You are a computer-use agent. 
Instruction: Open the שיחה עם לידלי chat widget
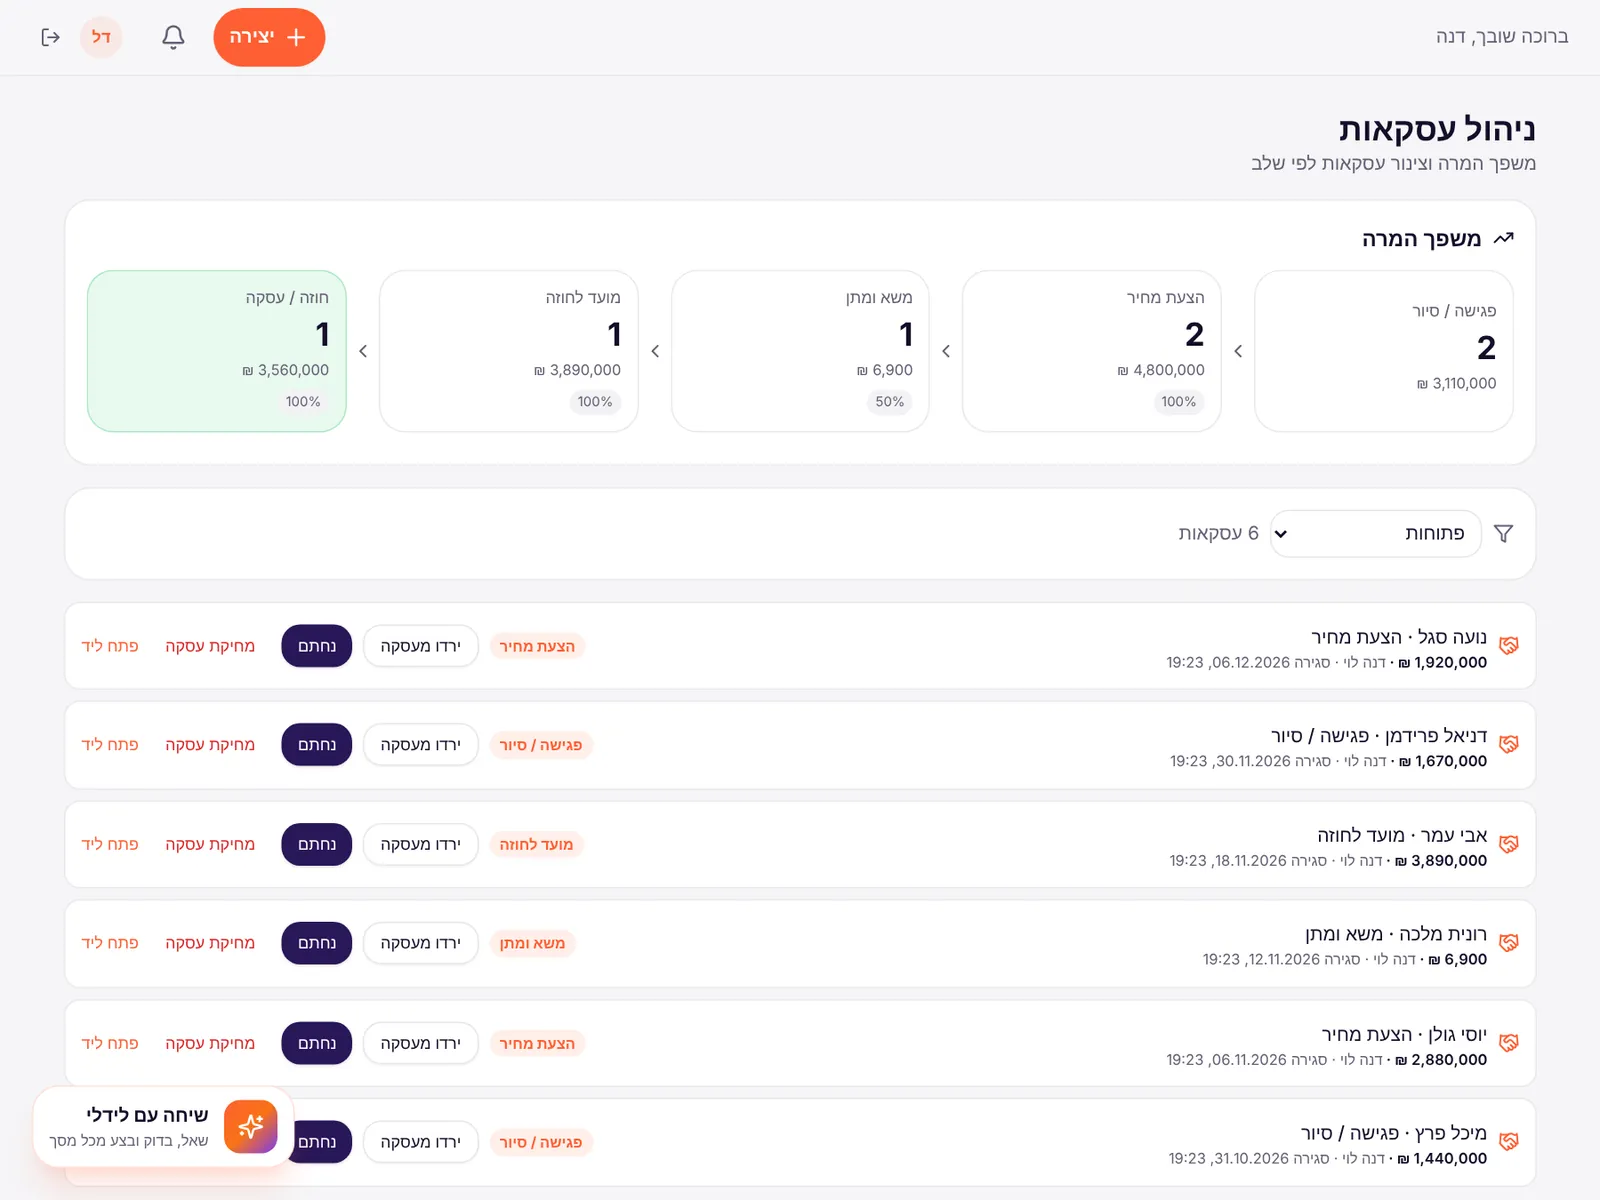tap(163, 1127)
